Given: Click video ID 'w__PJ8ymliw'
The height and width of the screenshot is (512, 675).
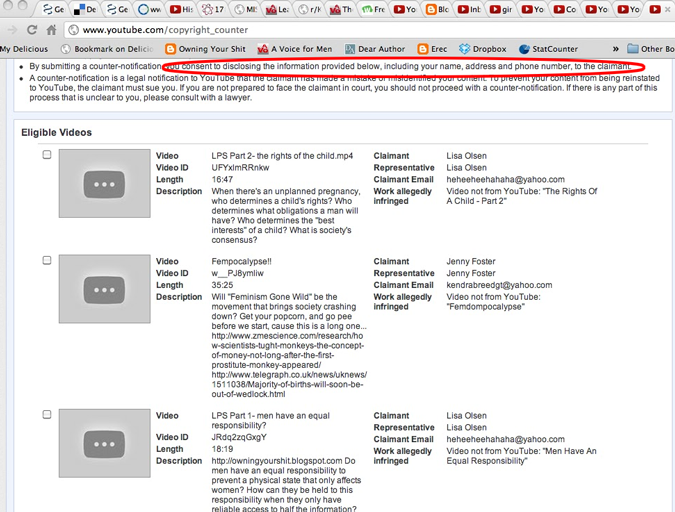Looking at the screenshot, I should coord(238,273).
